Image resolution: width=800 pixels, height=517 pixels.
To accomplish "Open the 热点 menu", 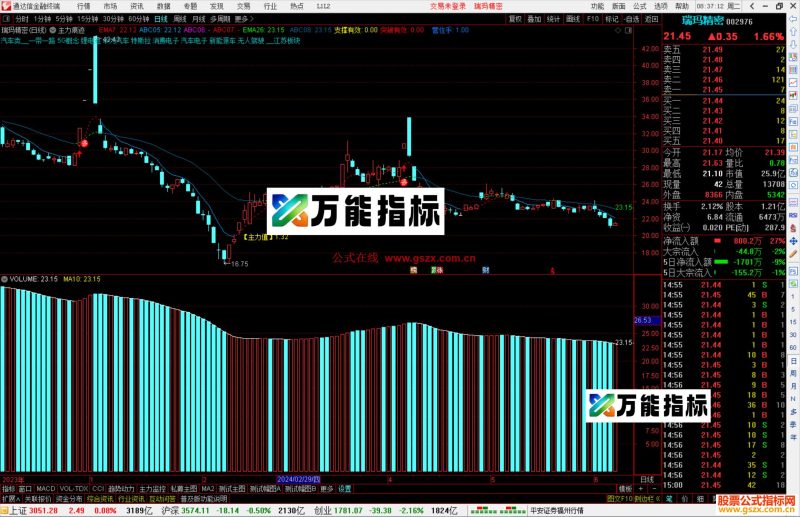I will coord(296,6).
